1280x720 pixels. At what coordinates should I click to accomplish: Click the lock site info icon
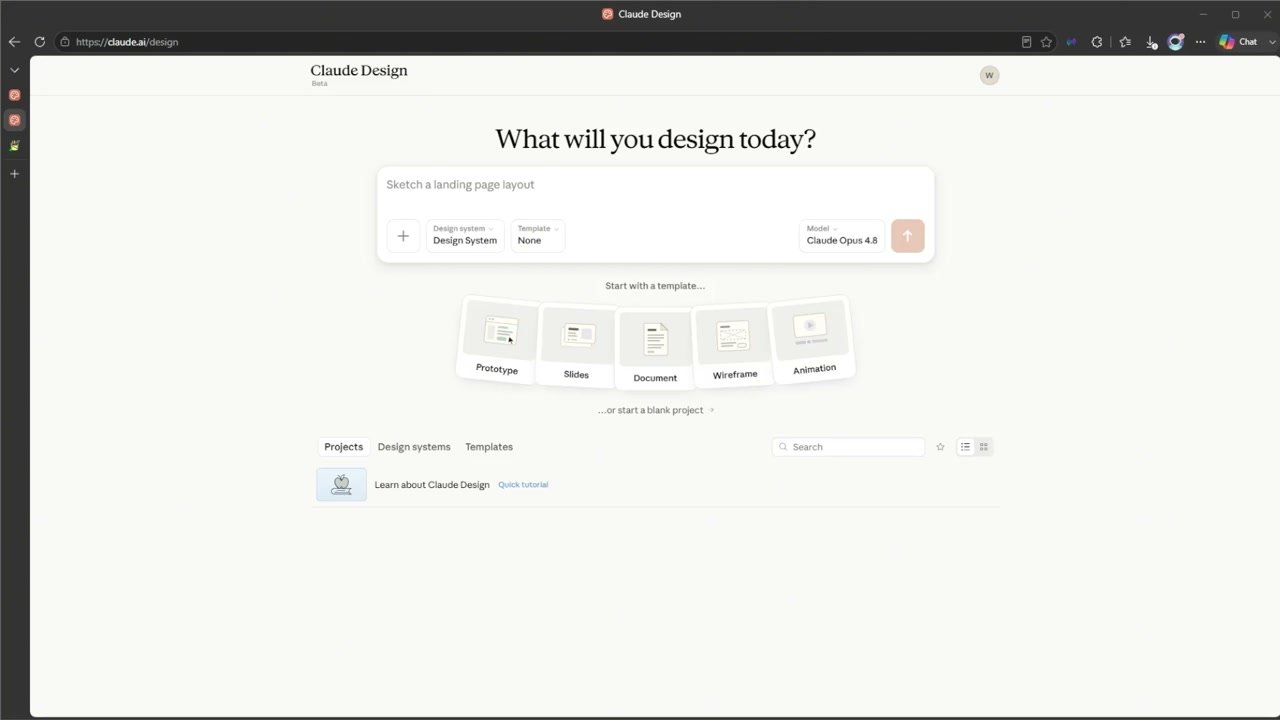pos(64,42)
